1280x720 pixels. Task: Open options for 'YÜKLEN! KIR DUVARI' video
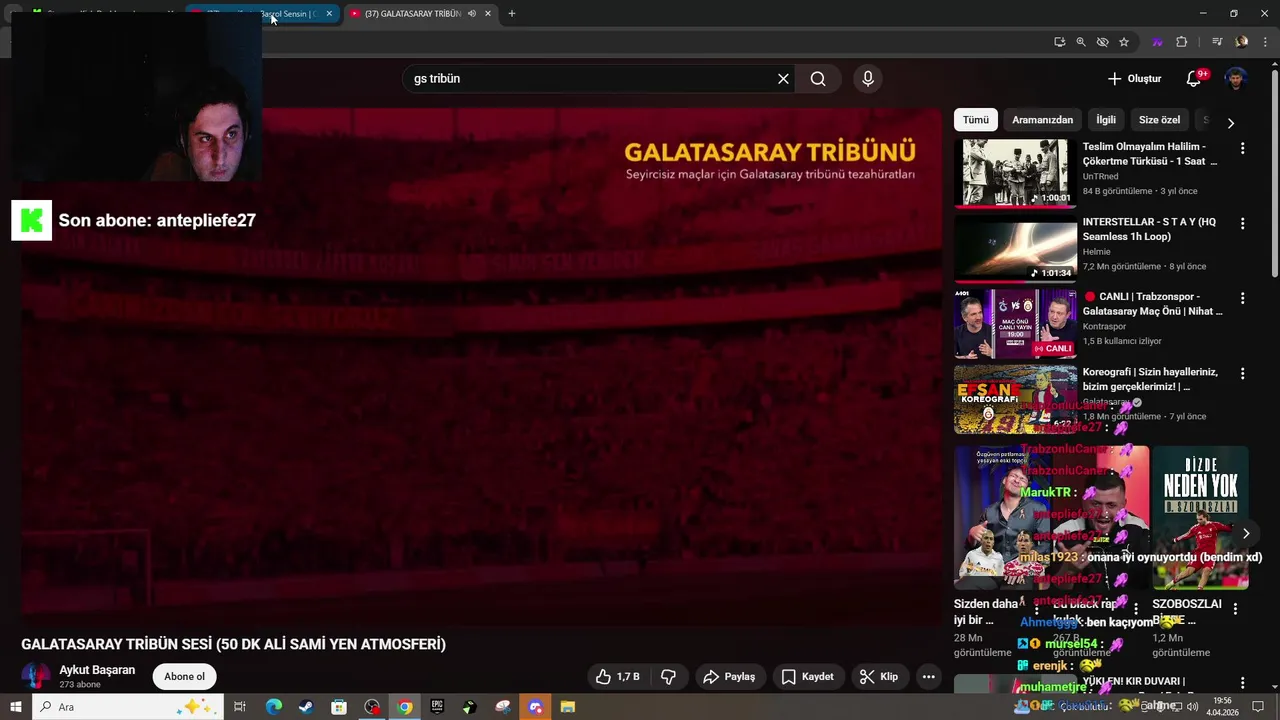pos(1243,683)
